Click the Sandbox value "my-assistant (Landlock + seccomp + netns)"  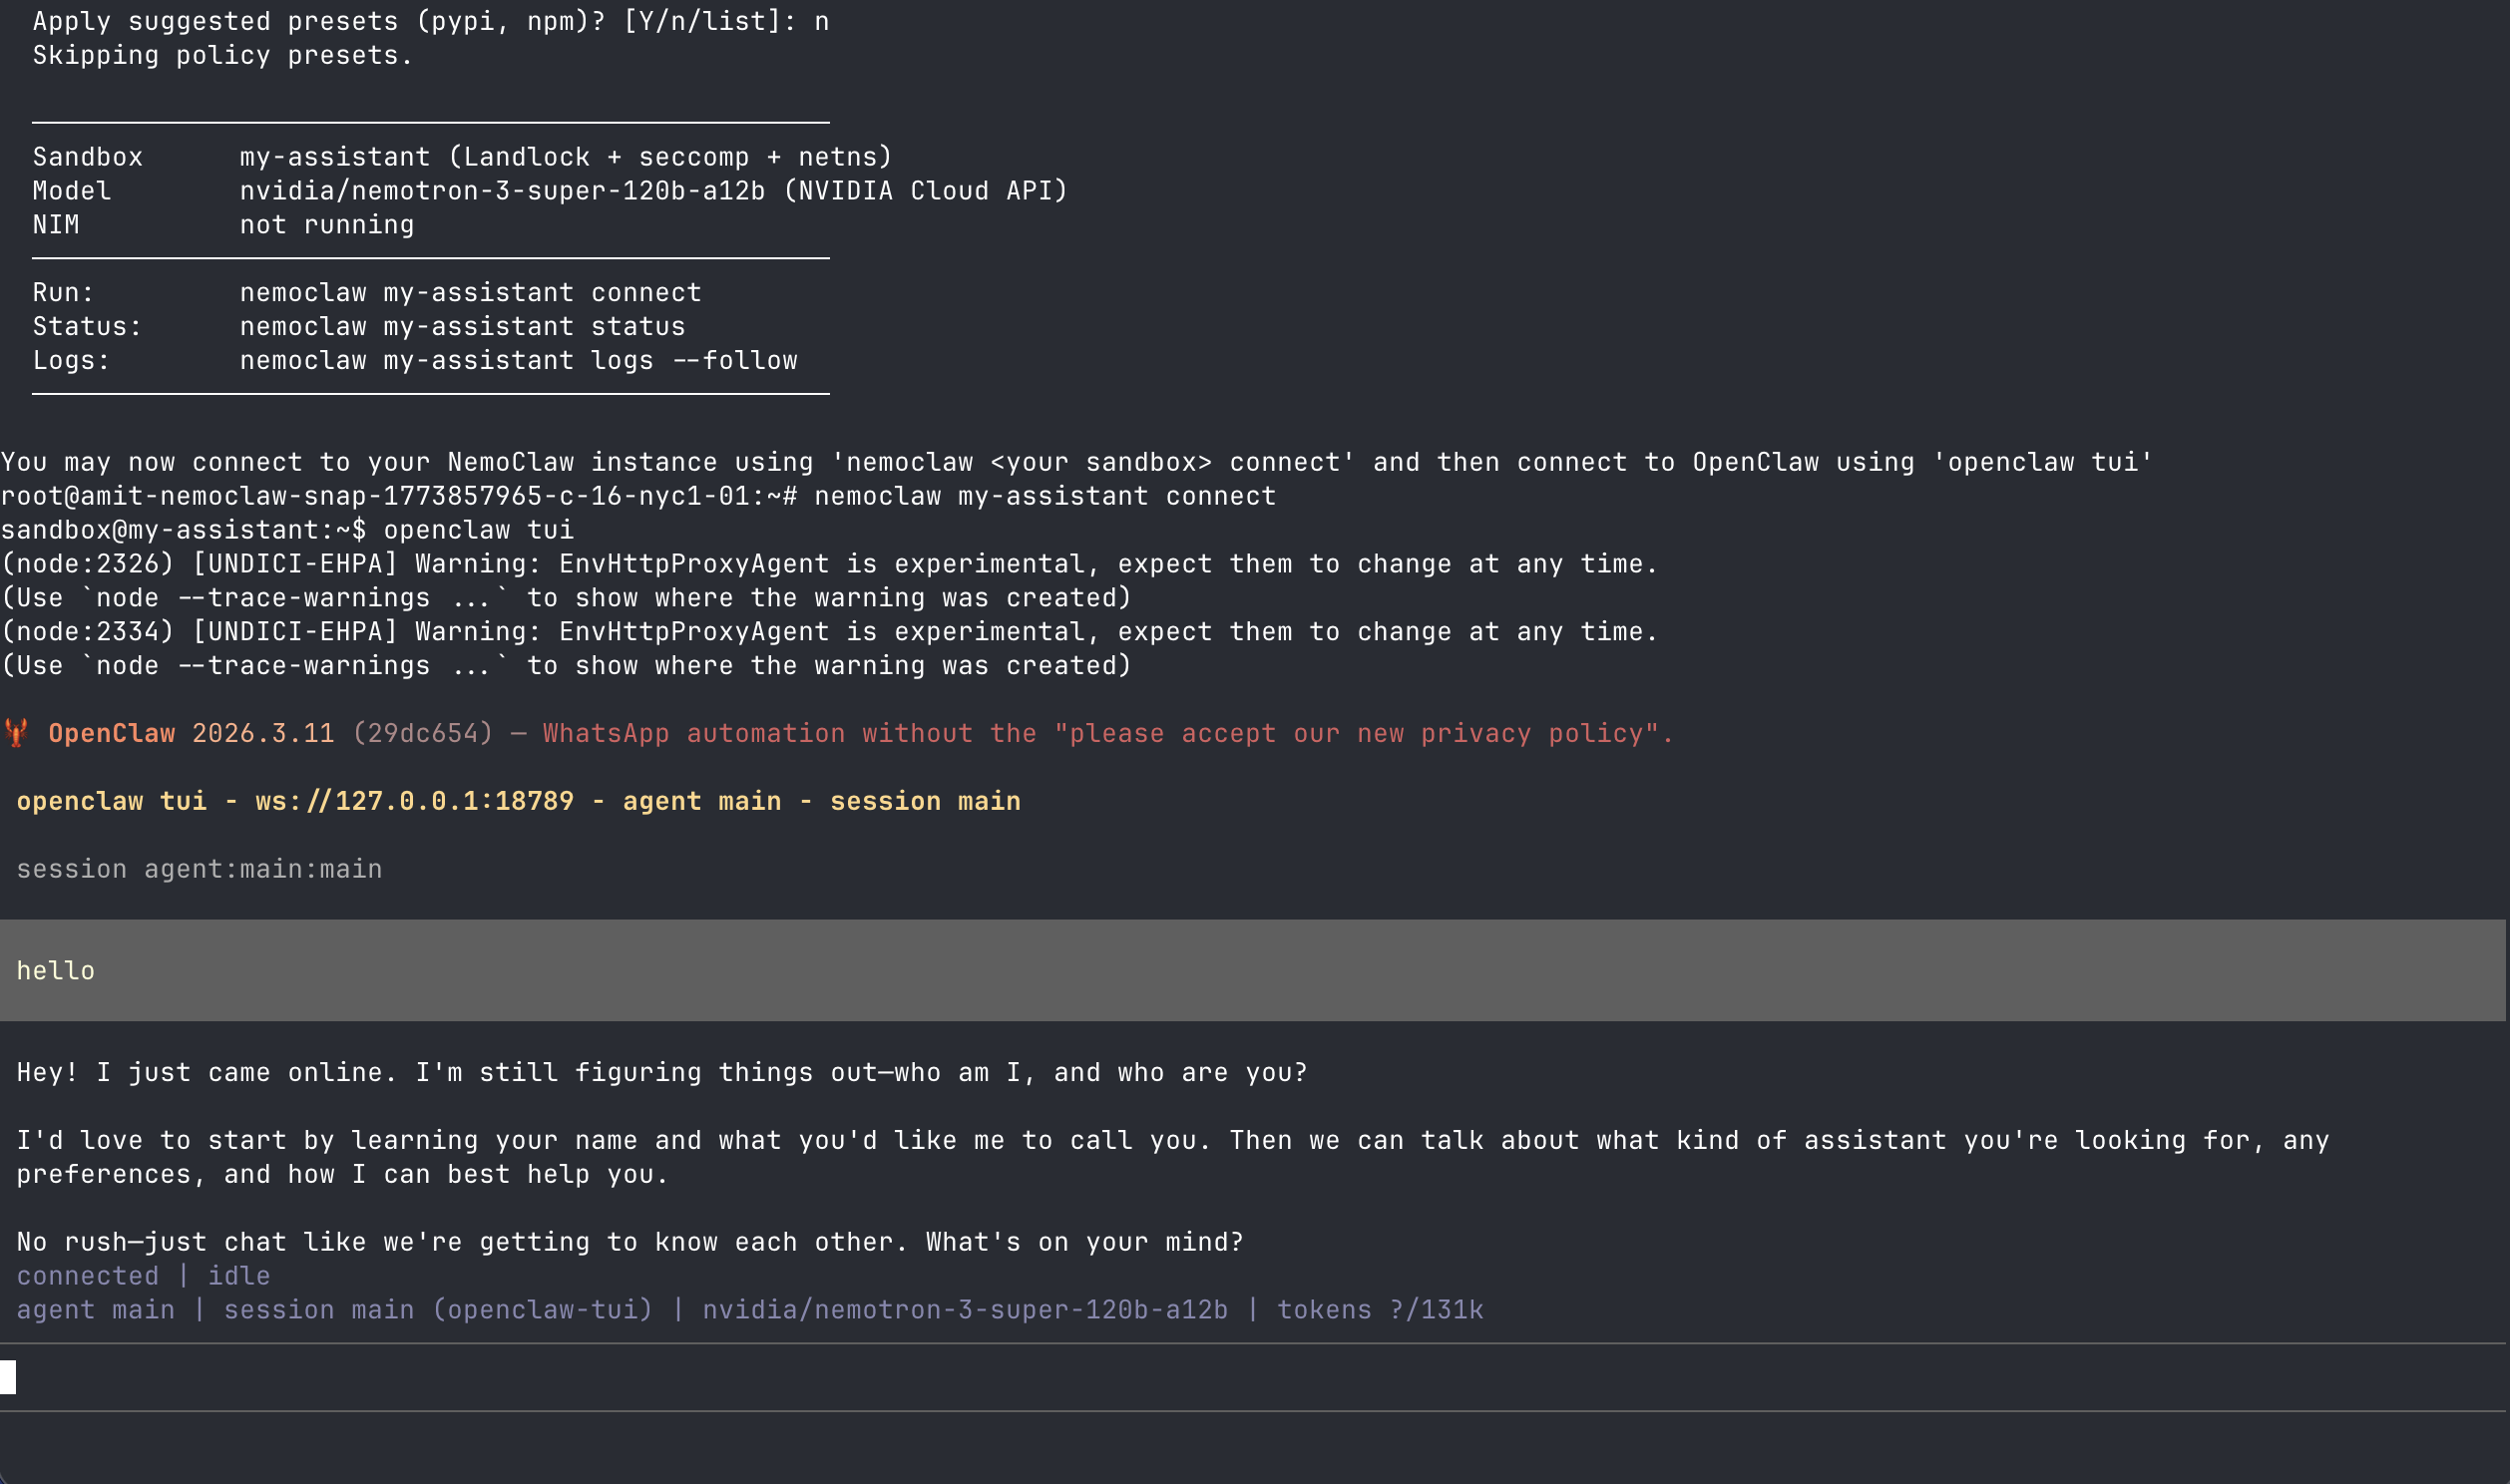coord(565,157)
